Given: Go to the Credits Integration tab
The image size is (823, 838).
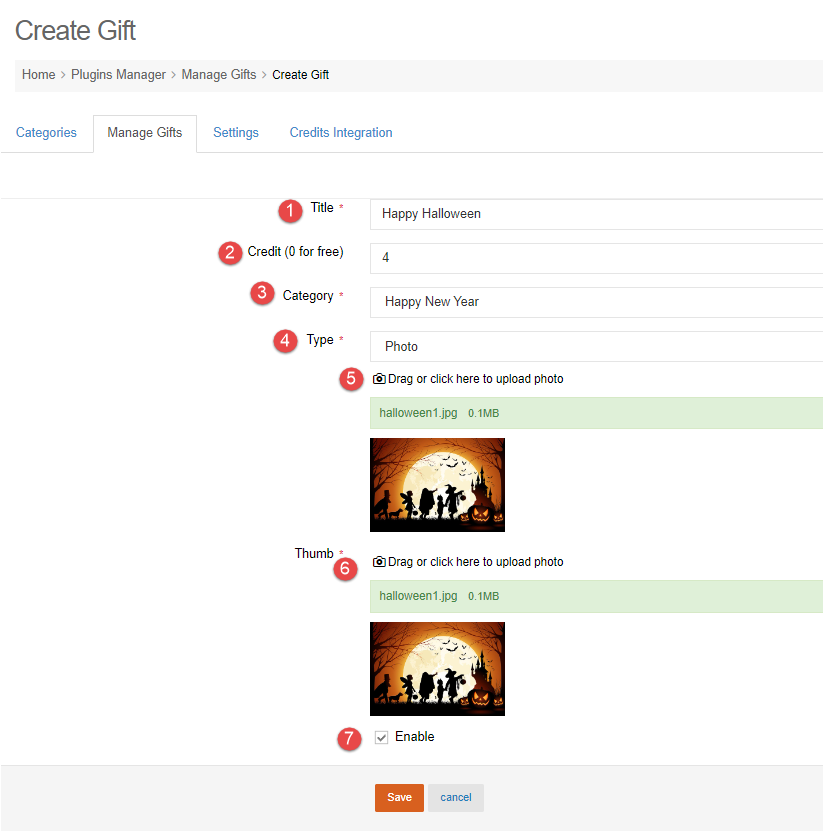Looking at the screenshot, I should click(x=341, y=133).
